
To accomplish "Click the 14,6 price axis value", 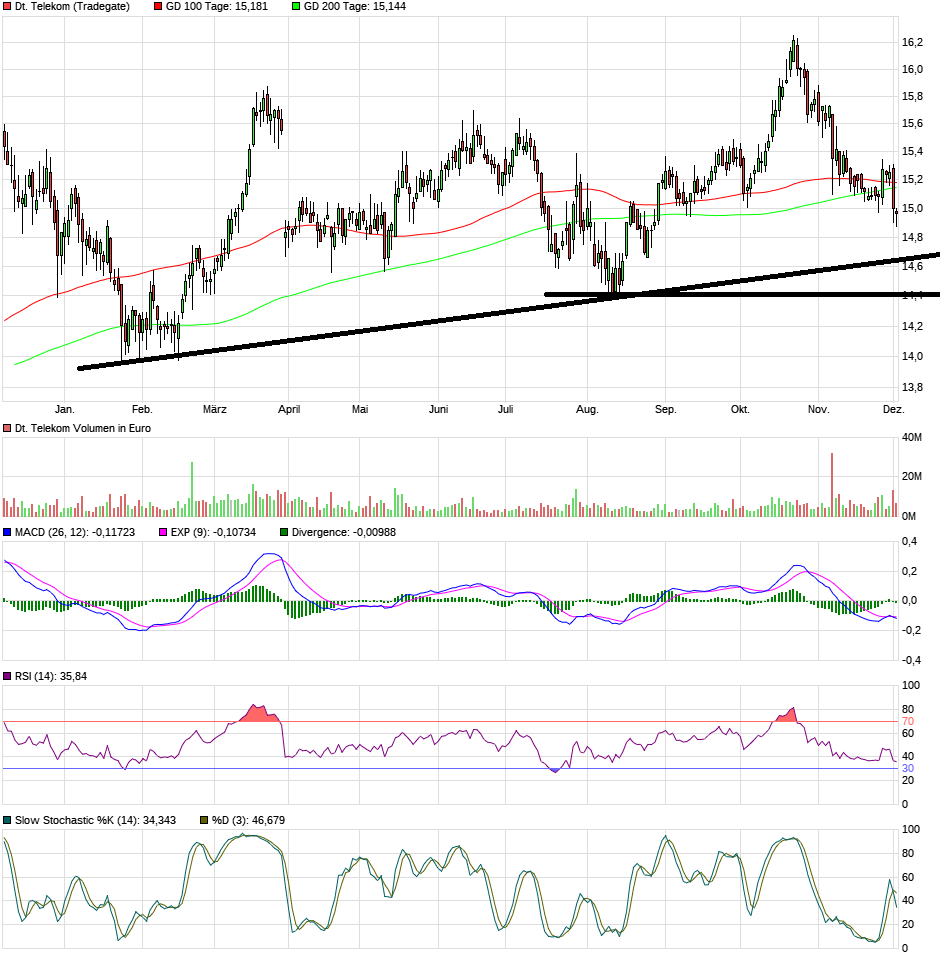I will click(913, 266).
